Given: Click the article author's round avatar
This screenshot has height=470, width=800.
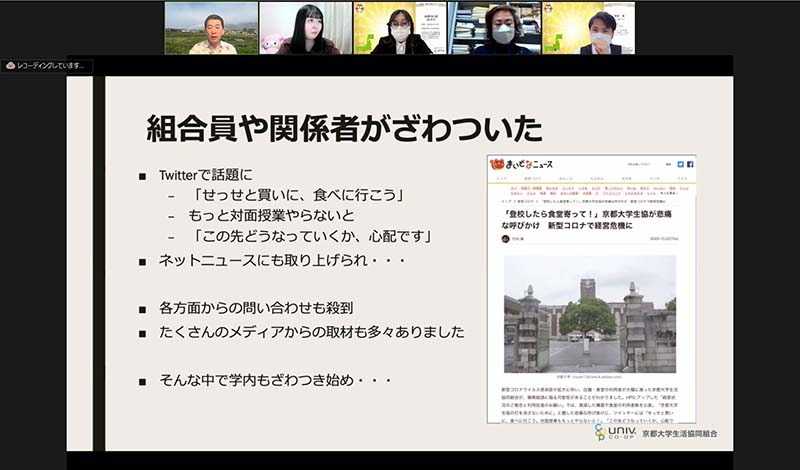Looking at the screenshot, I should [x=506, y=239].
